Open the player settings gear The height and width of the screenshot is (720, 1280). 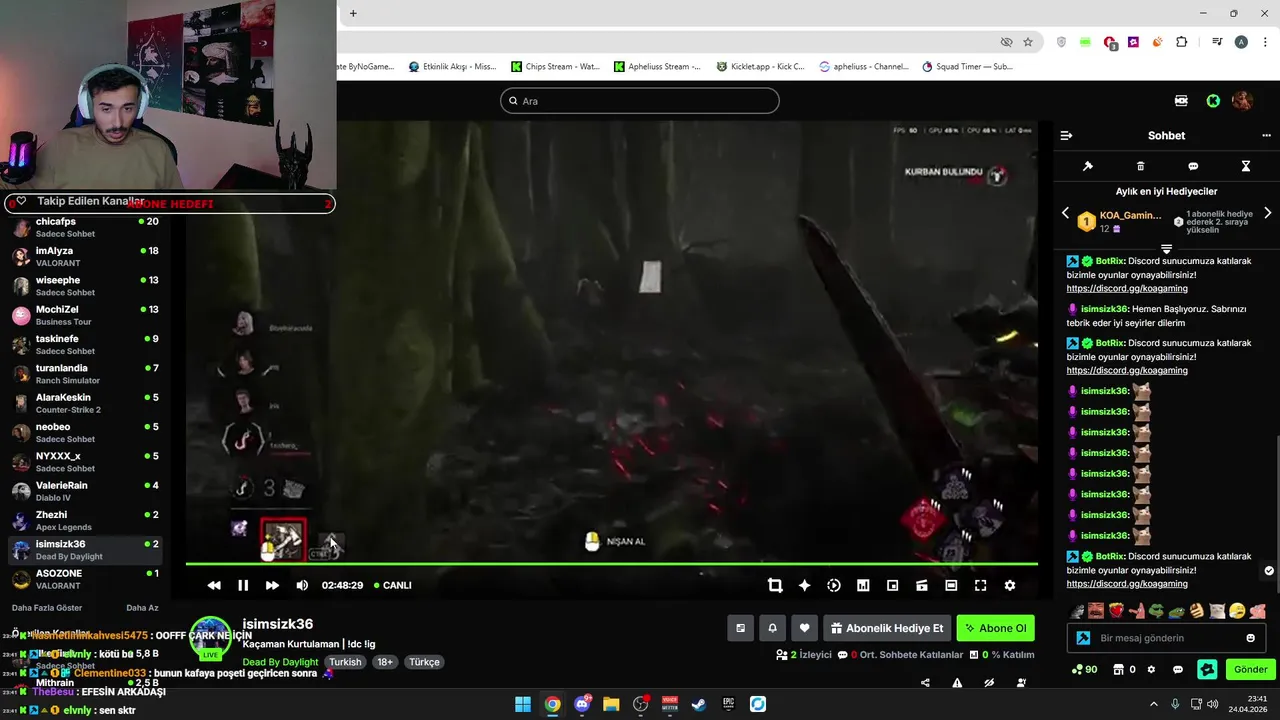pyautogui.click(x=1010, y=585)
